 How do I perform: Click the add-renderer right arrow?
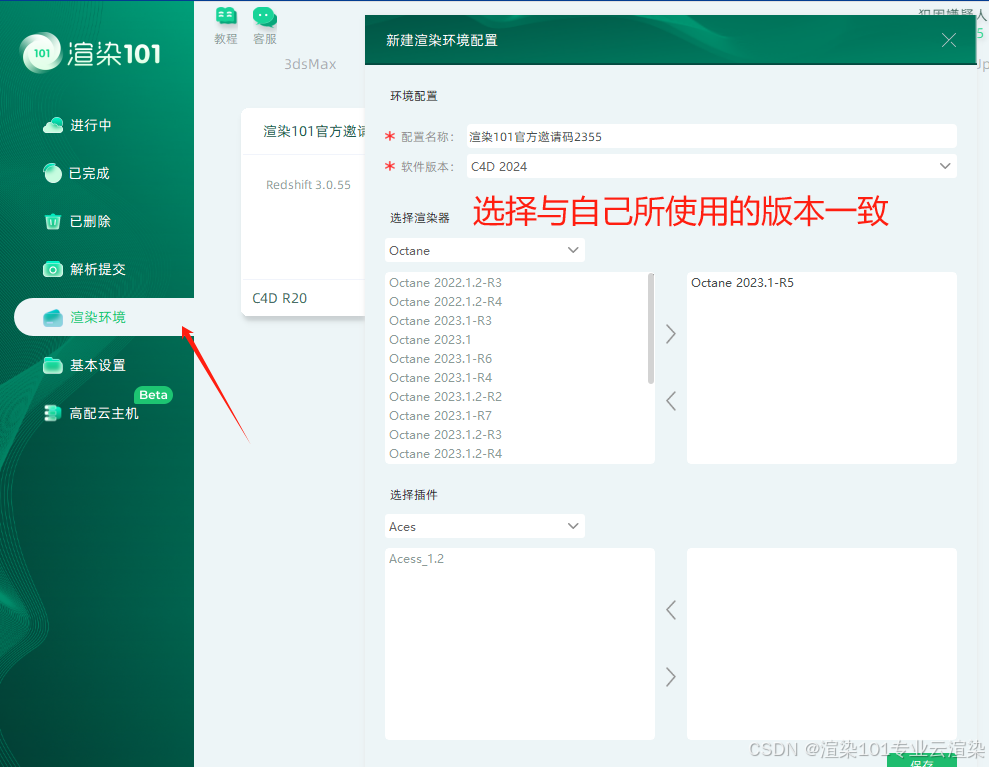(x=670, y=334)
